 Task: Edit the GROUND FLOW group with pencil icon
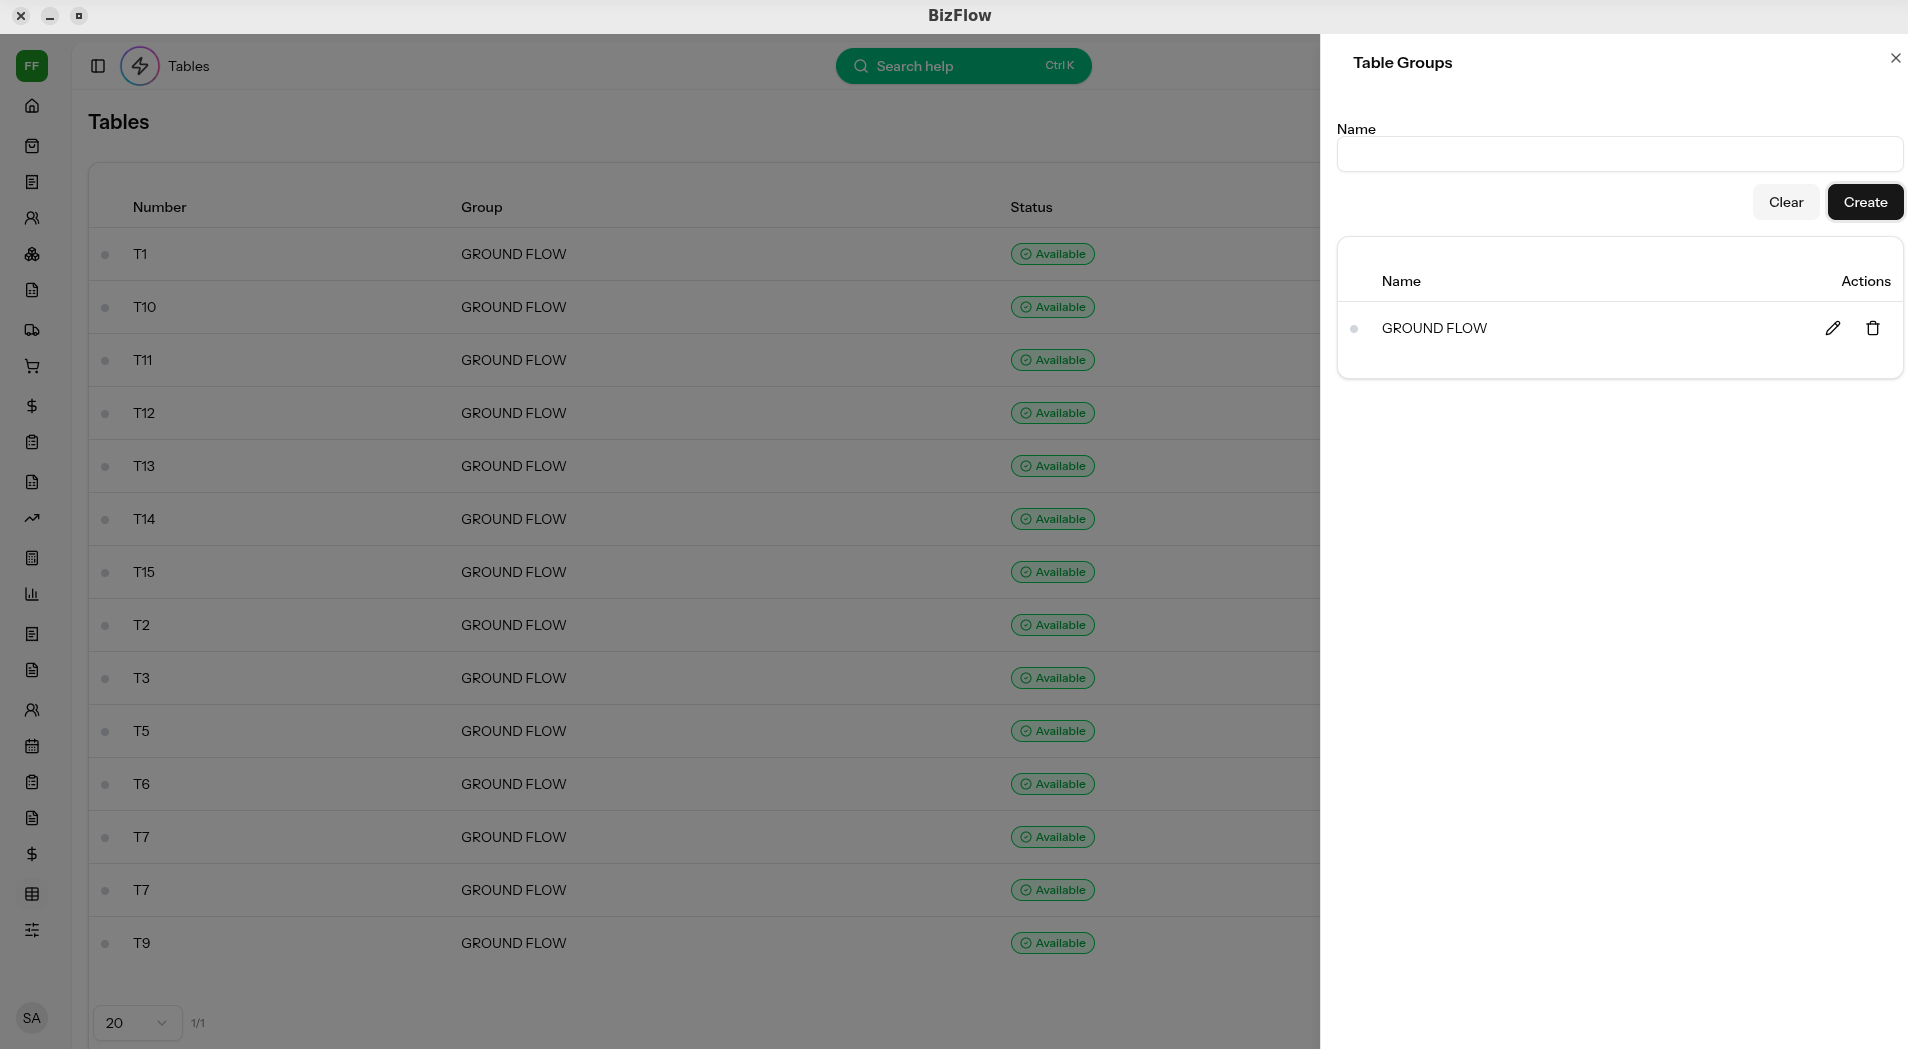click(x=1832, y=328)
